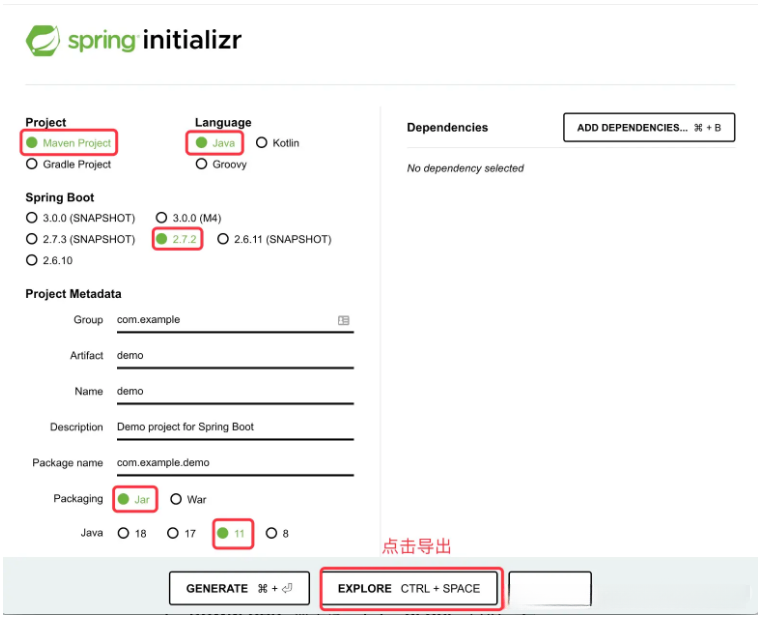Image resolution: width=759 pixels, height=617 pixels.
Task: Pick Java version 18
Action: [x=123, y=533]
